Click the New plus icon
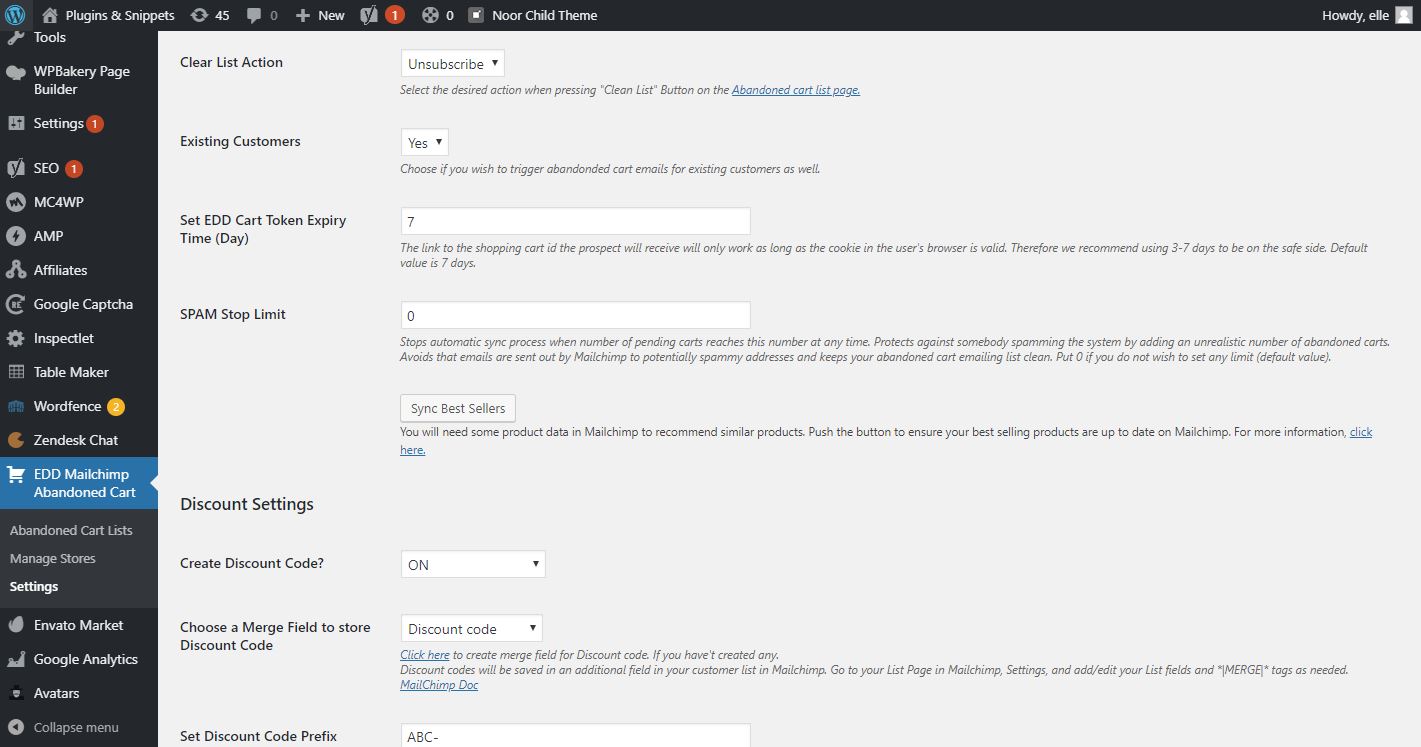 point(303,16)
